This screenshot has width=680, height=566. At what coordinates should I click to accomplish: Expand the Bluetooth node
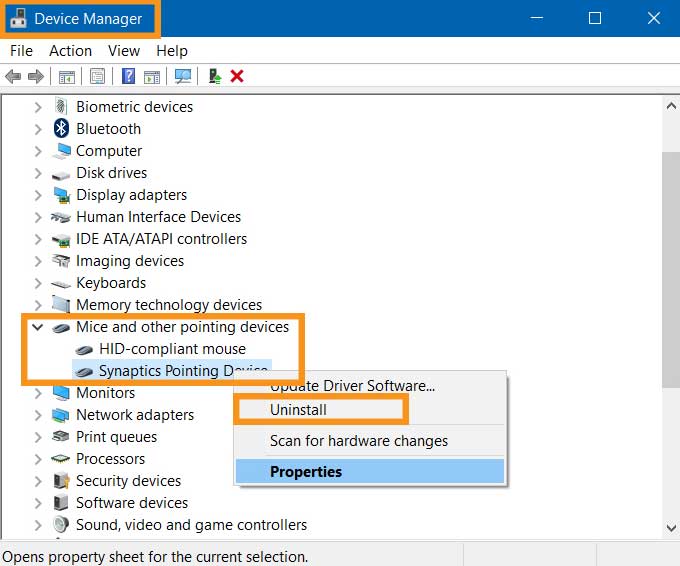point(38,129)
